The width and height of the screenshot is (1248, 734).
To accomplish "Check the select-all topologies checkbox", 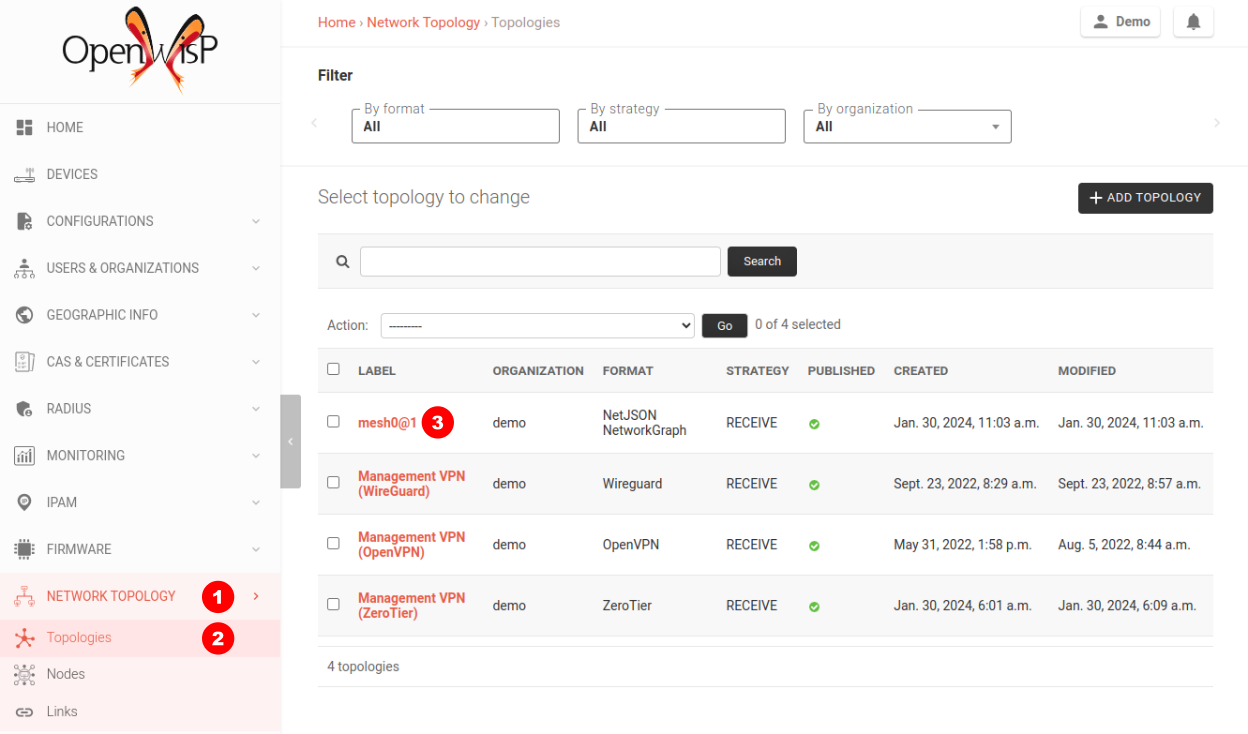I will tap(333, 369).
